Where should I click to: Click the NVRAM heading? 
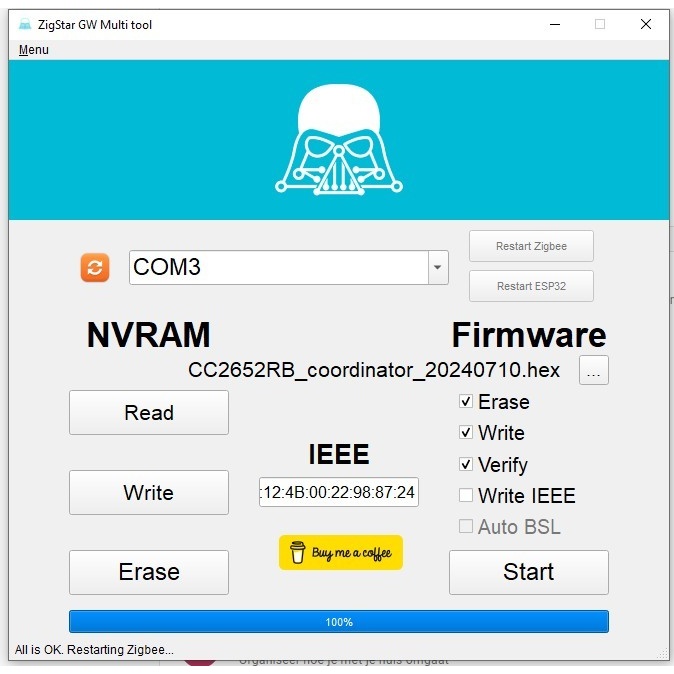(149, 335)
